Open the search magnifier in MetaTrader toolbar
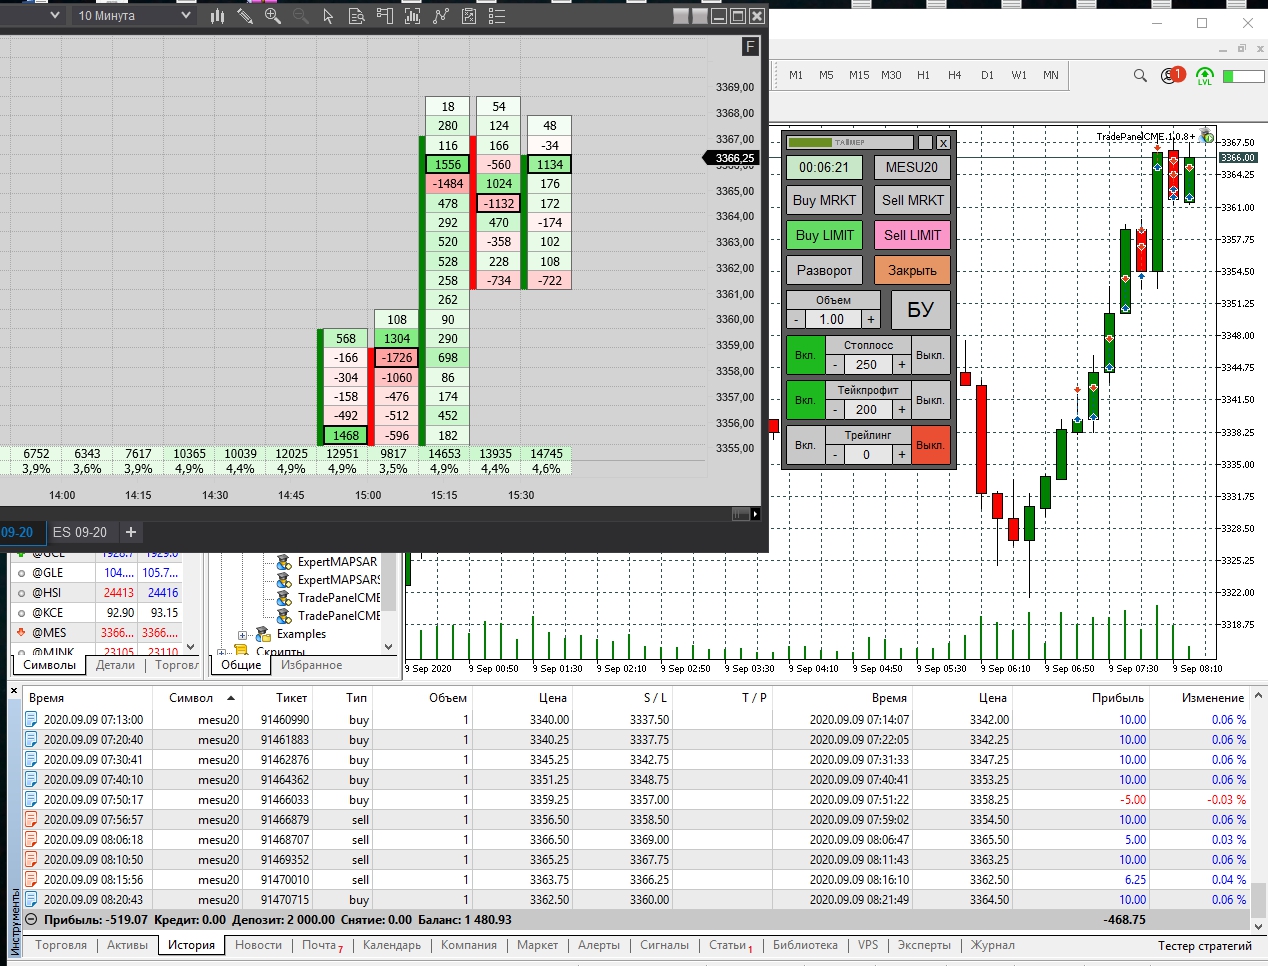This screenshot has height=966, width=1268. [x=1140, y=75]
